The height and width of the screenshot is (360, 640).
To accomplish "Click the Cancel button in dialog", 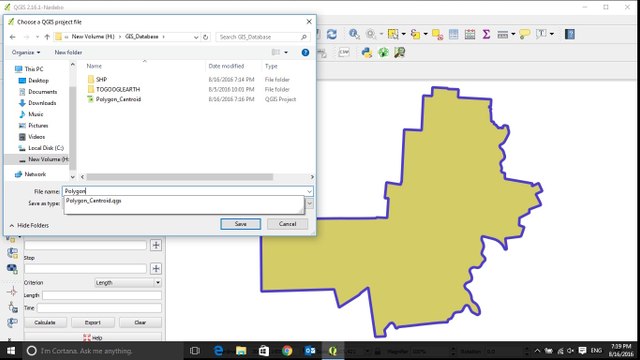I will click(287, 224).
